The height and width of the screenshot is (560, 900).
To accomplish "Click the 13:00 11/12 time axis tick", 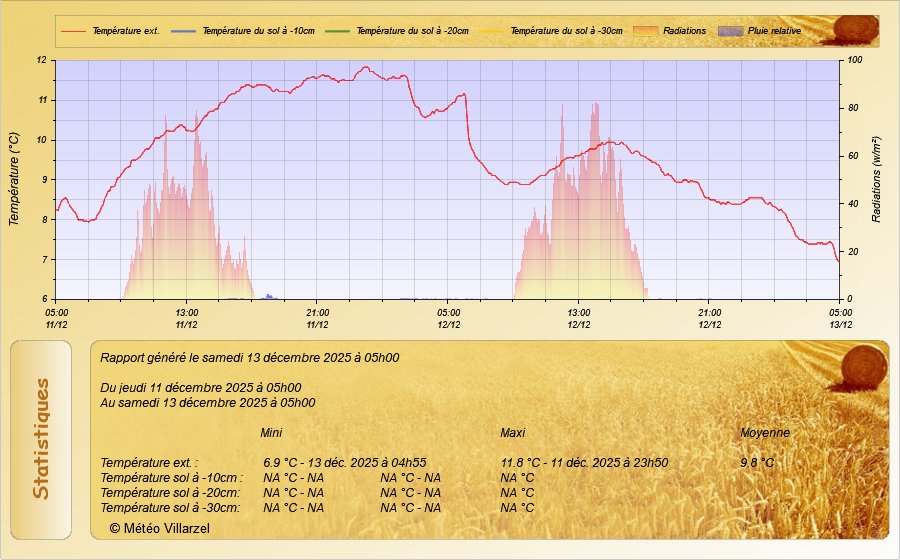I will pyautogui.click(x=186, y=318).
